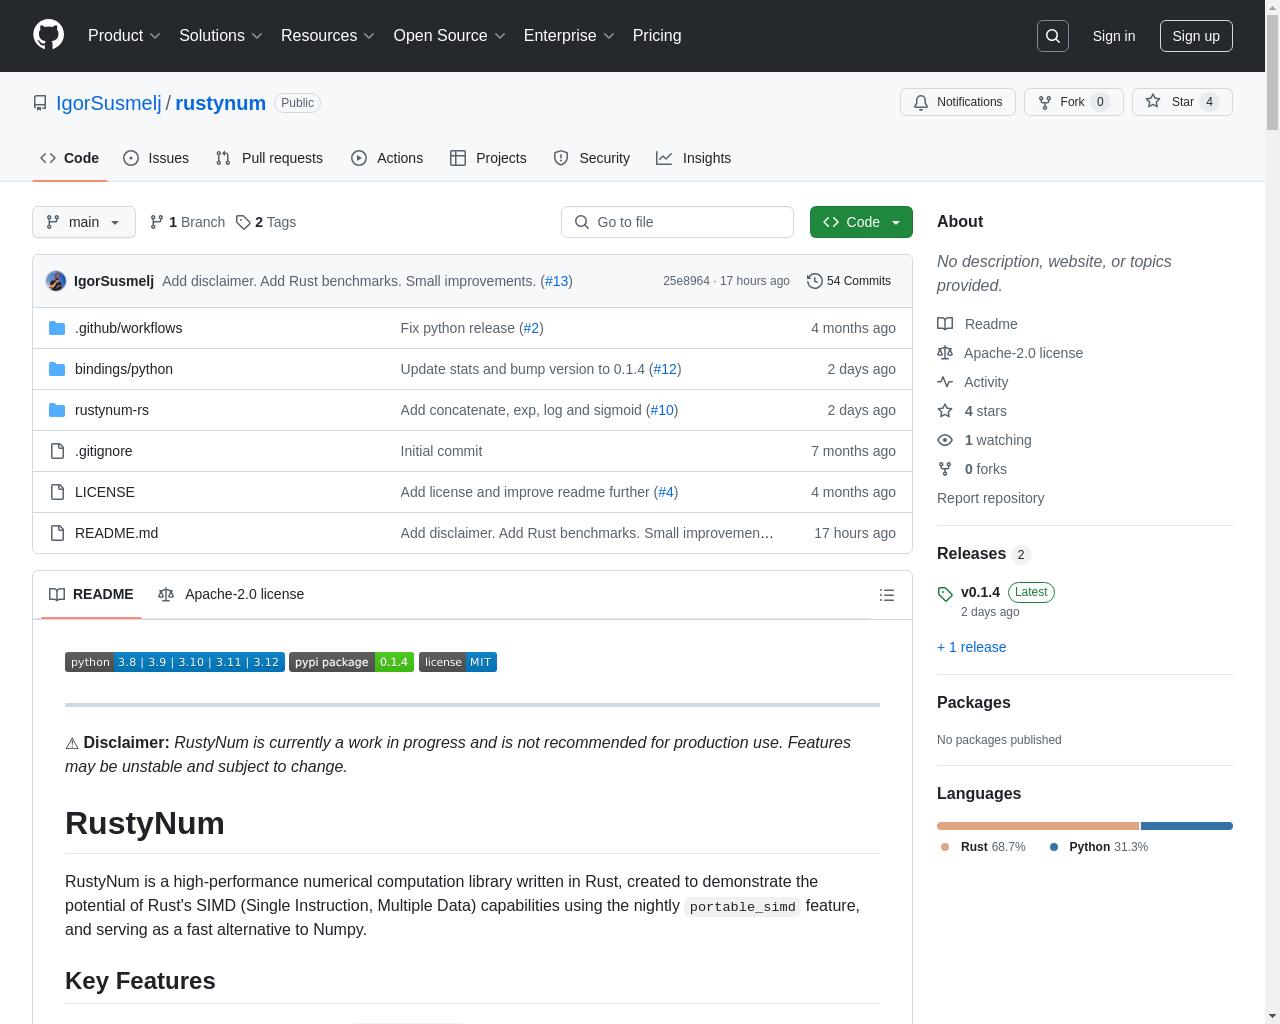The image size is (1280, 1024).
Task: Open the Packages section heading
Action: [973, 703]
